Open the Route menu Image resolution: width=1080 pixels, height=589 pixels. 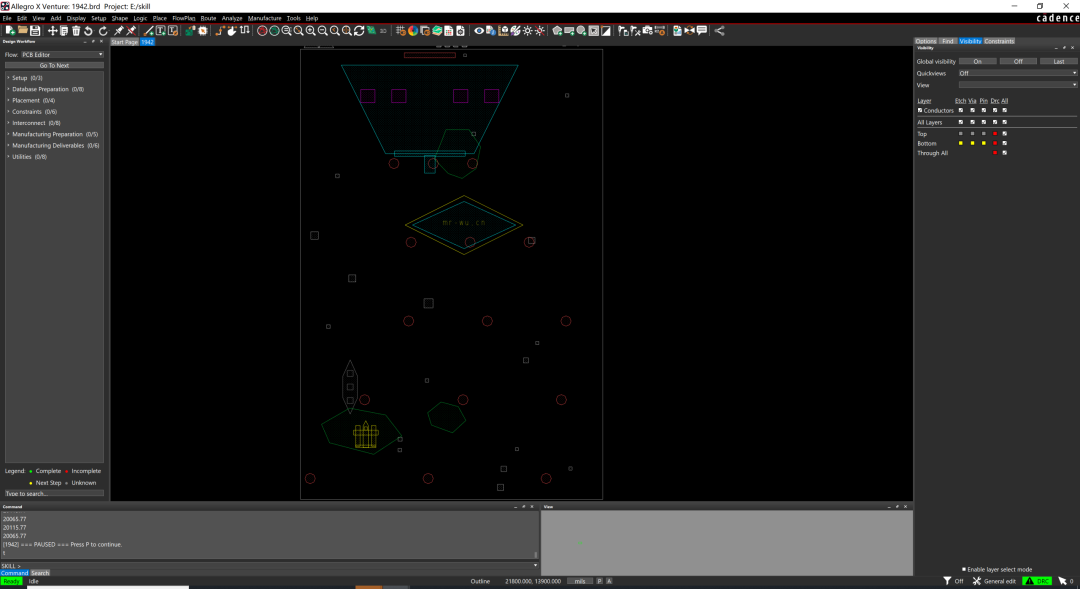(x=208, y=19)
